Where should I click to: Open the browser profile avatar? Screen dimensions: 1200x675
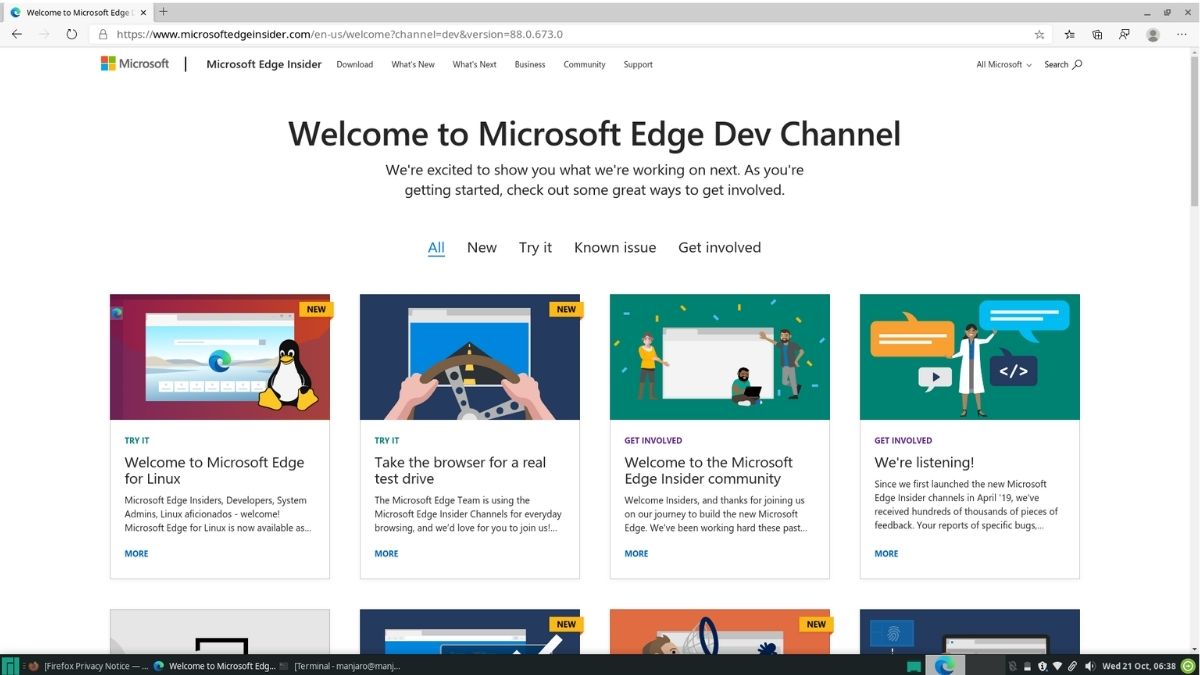point(1152,33)
